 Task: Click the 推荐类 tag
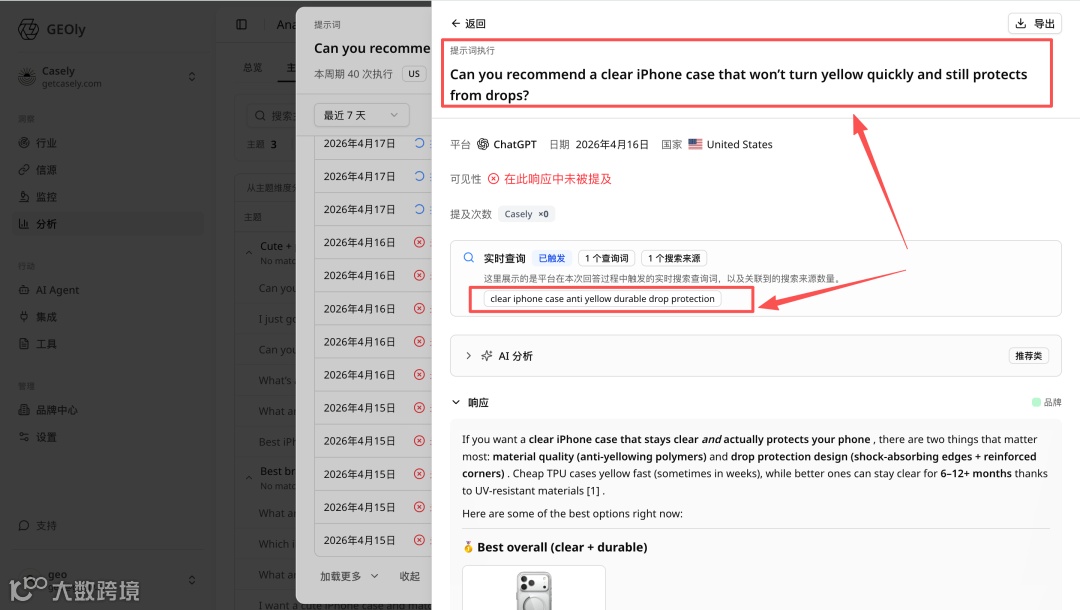pyautogui.click(x=1028, y=356)
